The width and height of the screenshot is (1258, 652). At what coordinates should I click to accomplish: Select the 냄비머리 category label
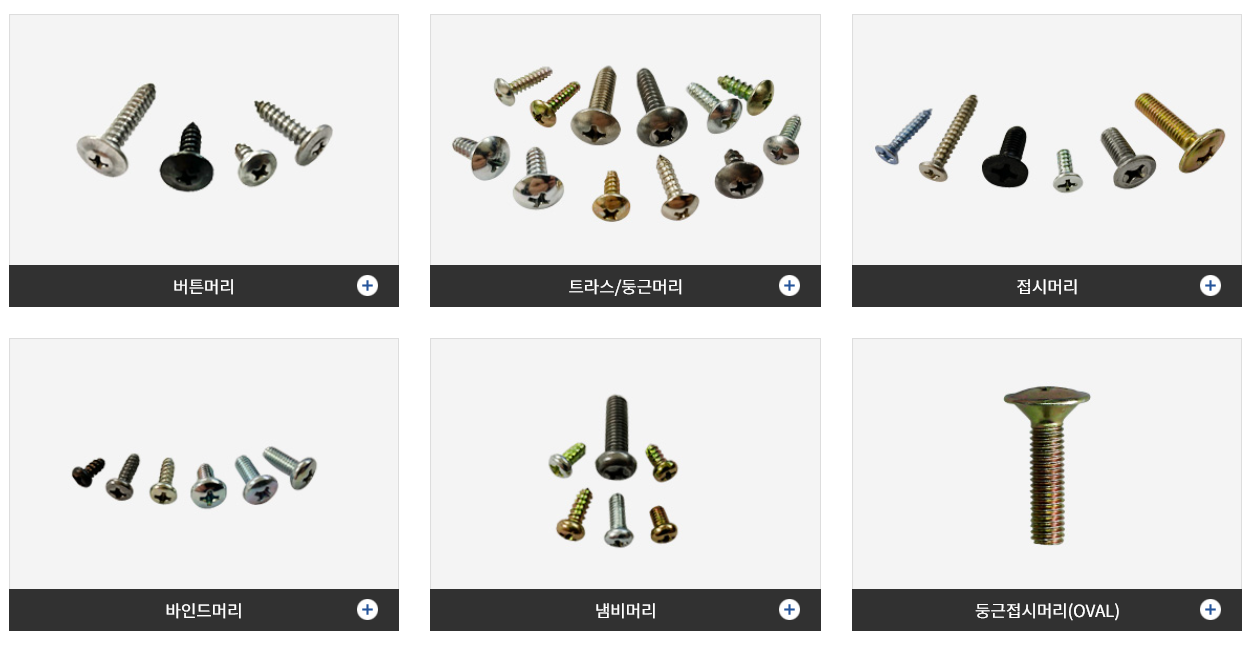point(626,611)
